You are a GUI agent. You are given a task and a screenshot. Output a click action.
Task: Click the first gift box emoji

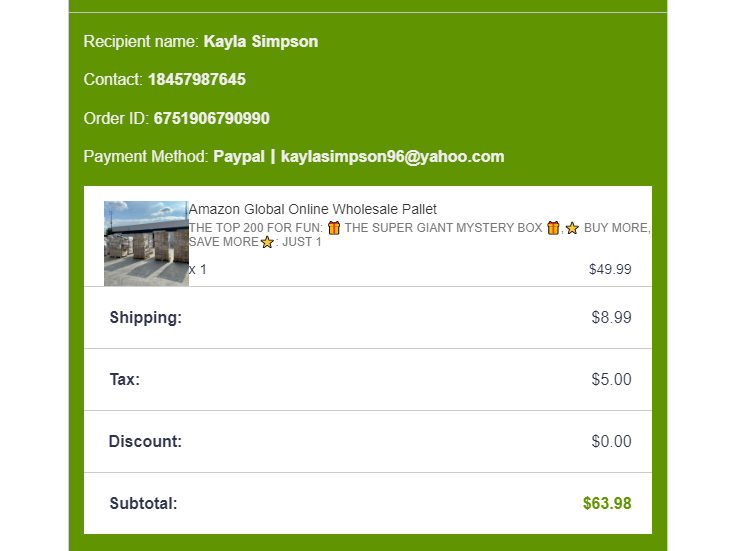(334, 228)
